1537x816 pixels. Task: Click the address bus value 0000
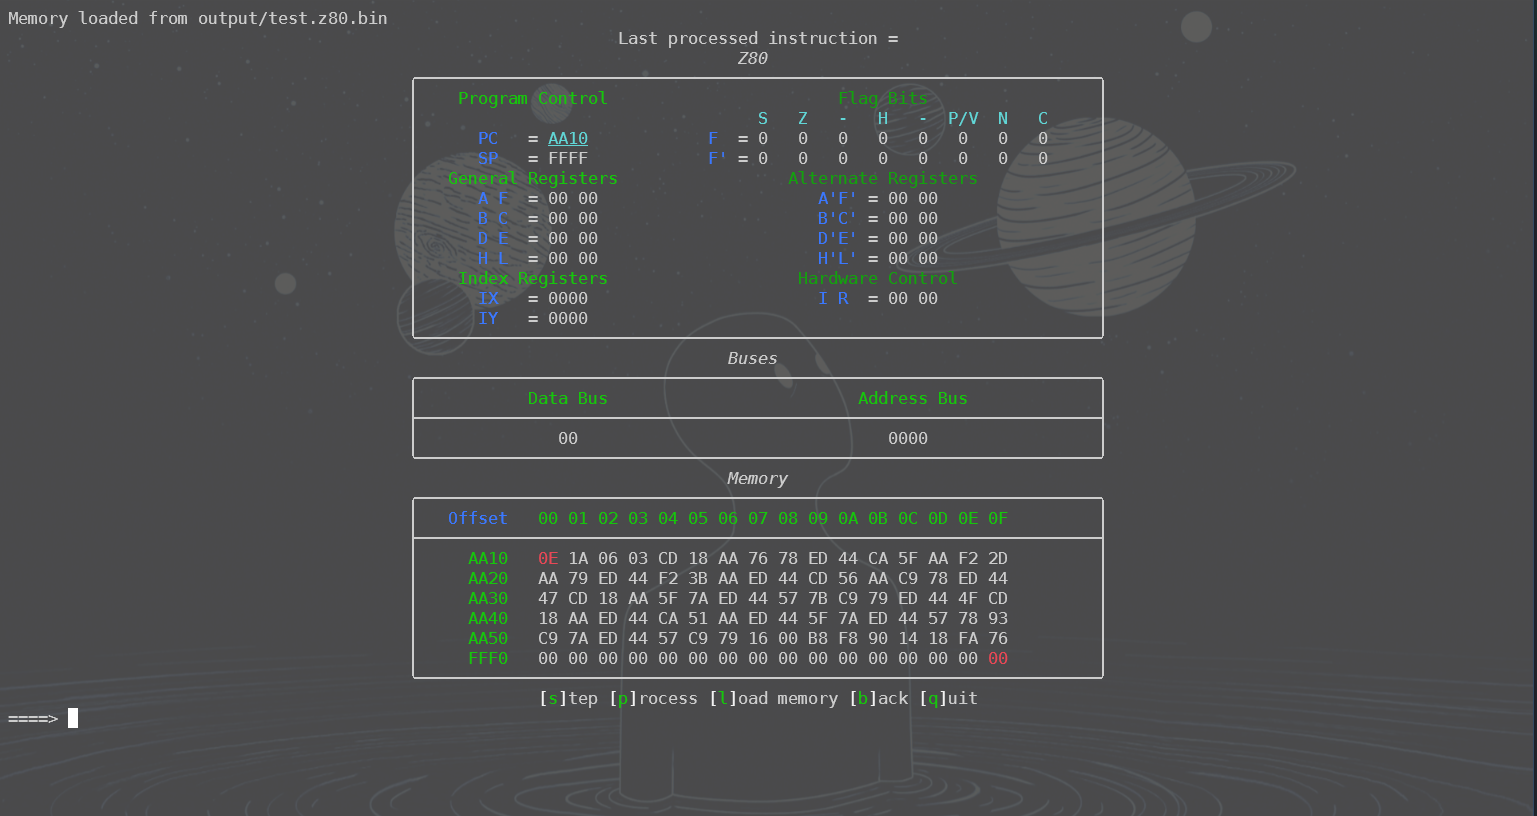pos(908,438)
